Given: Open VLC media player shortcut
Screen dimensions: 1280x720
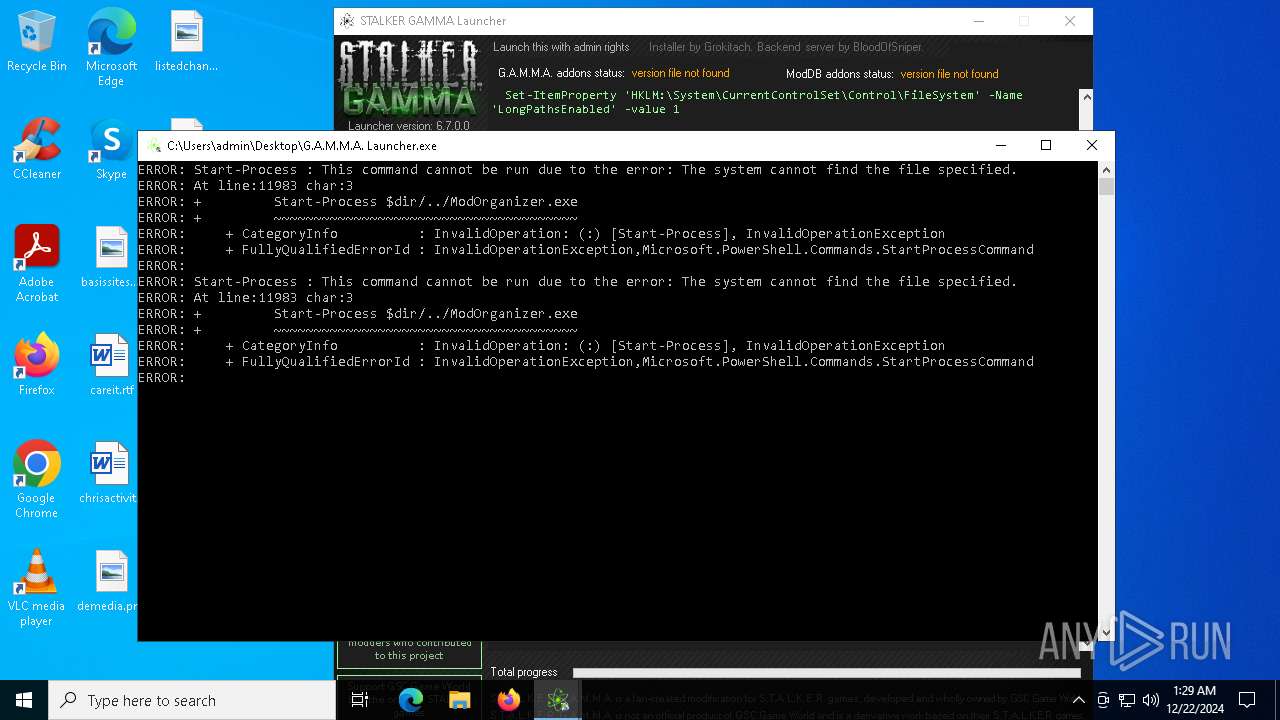Looking at the screenshot, I should pos(37,588).
